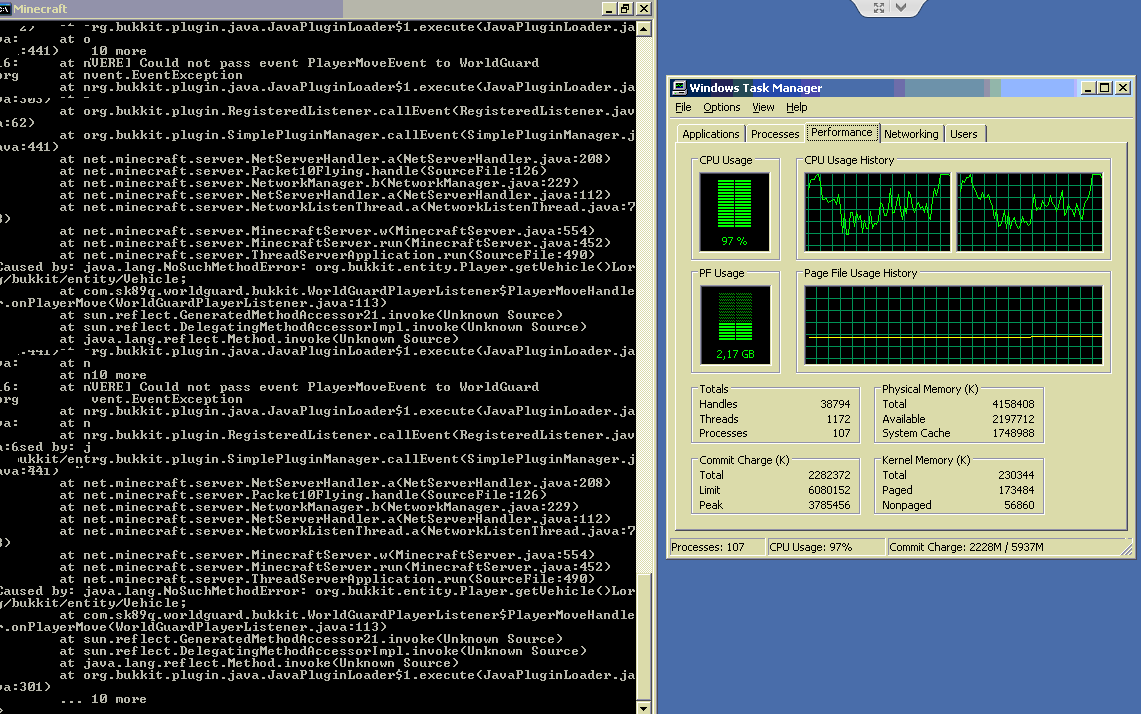Switch to the Applications tab
Image resolution: width=1141 pixels, height=714 pixels.
pyautogui.click(x=710, y=134)
